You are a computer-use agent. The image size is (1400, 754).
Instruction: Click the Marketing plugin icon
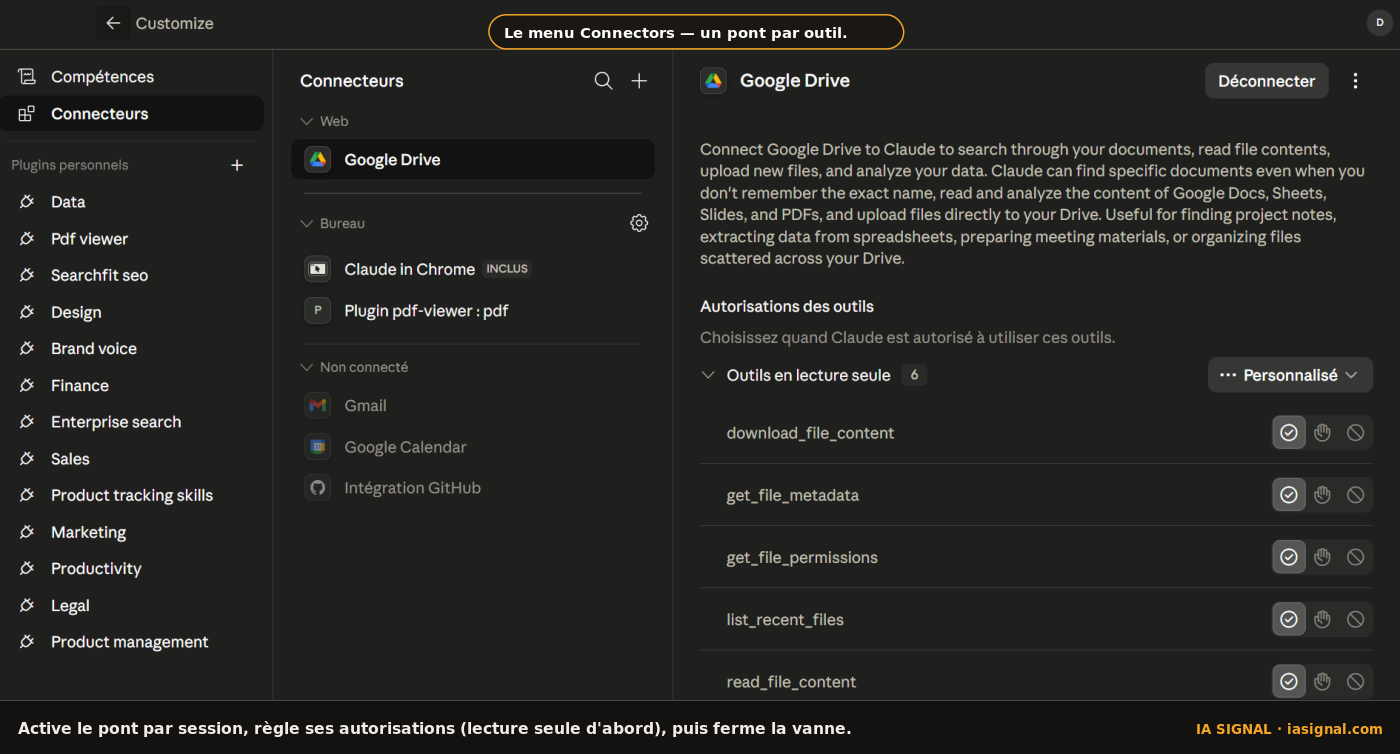(x=27, y=532)
